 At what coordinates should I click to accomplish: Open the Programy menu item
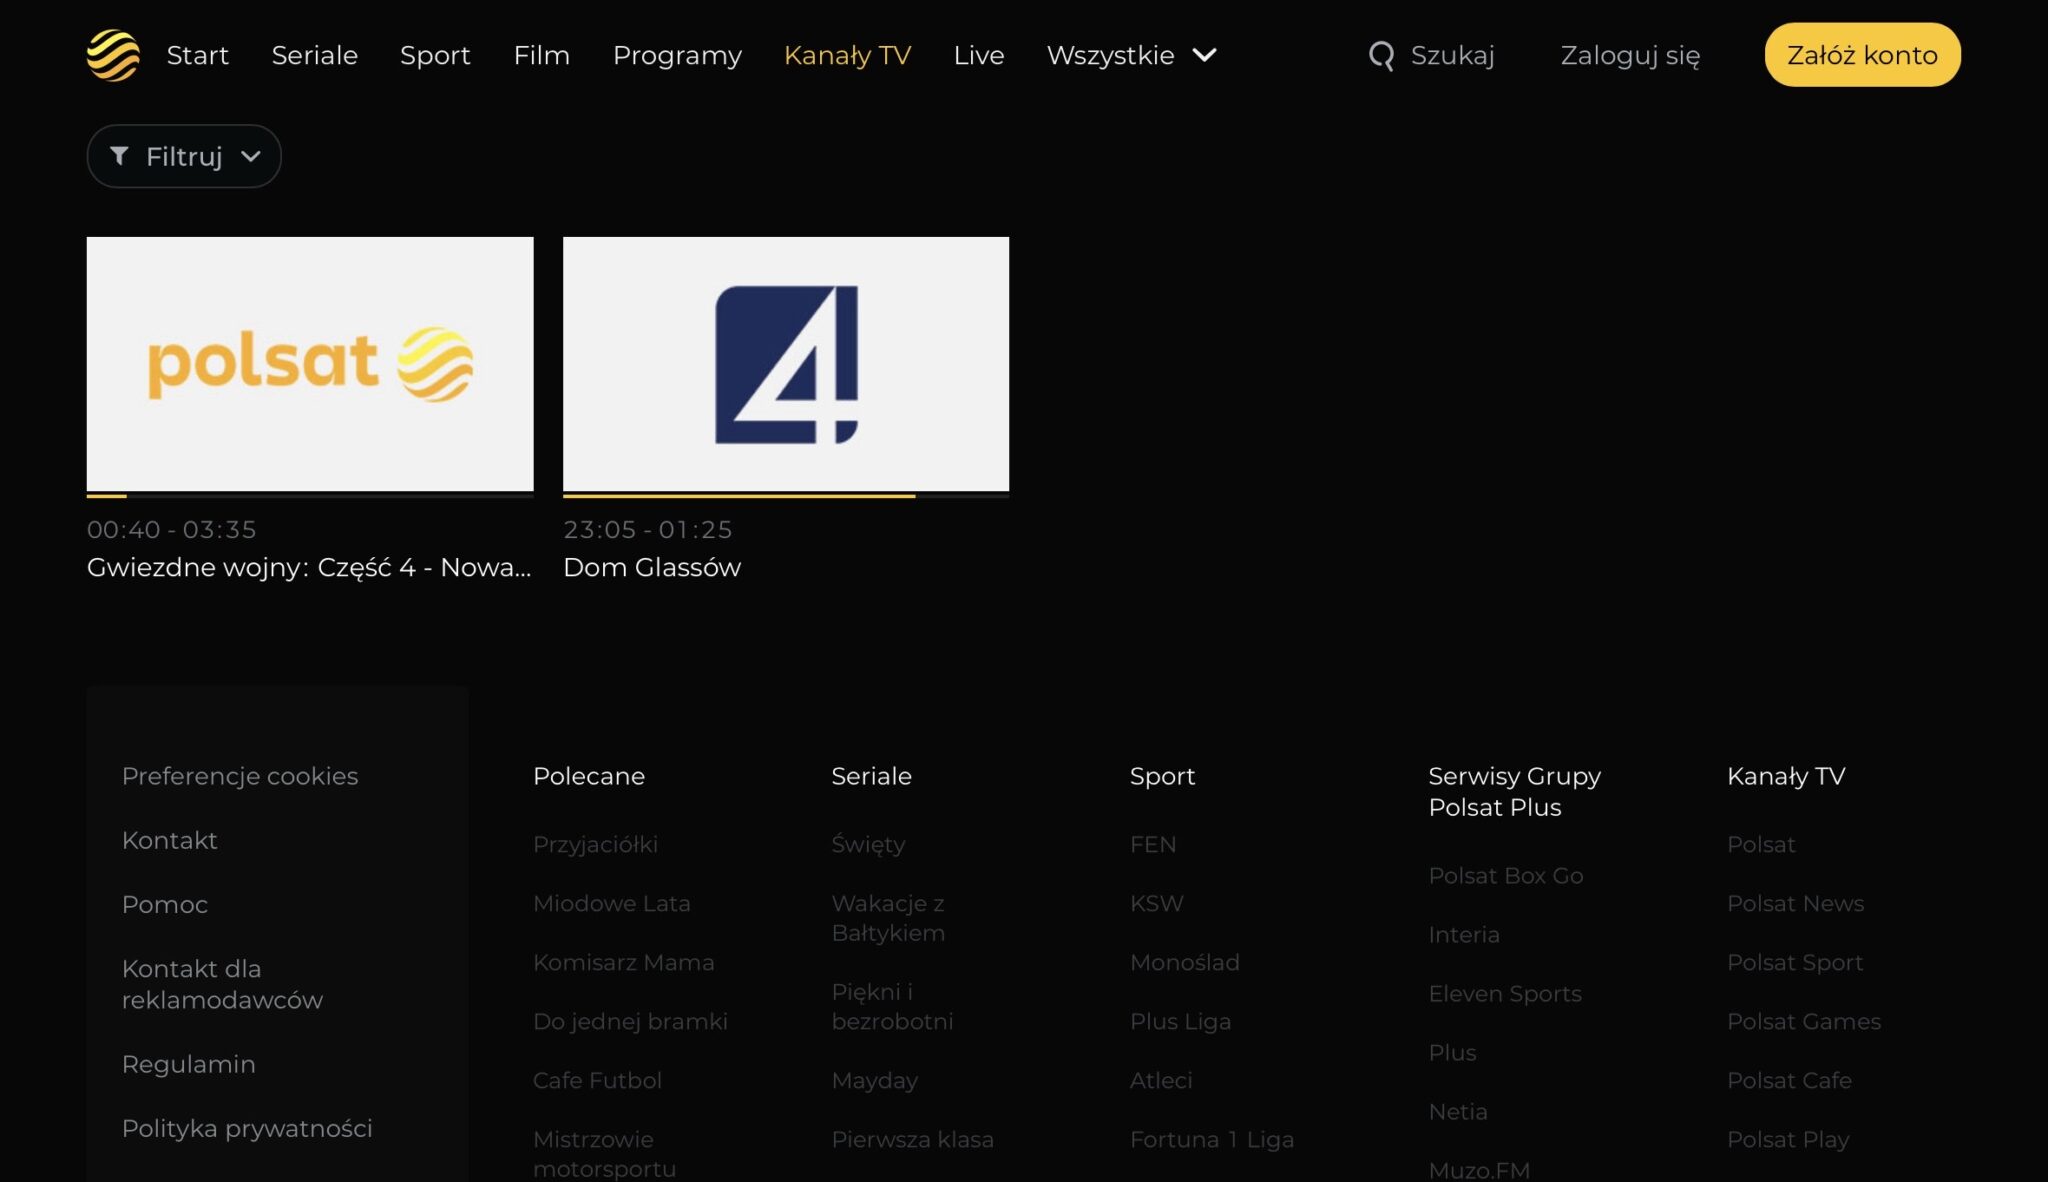[x=677, y=55]
